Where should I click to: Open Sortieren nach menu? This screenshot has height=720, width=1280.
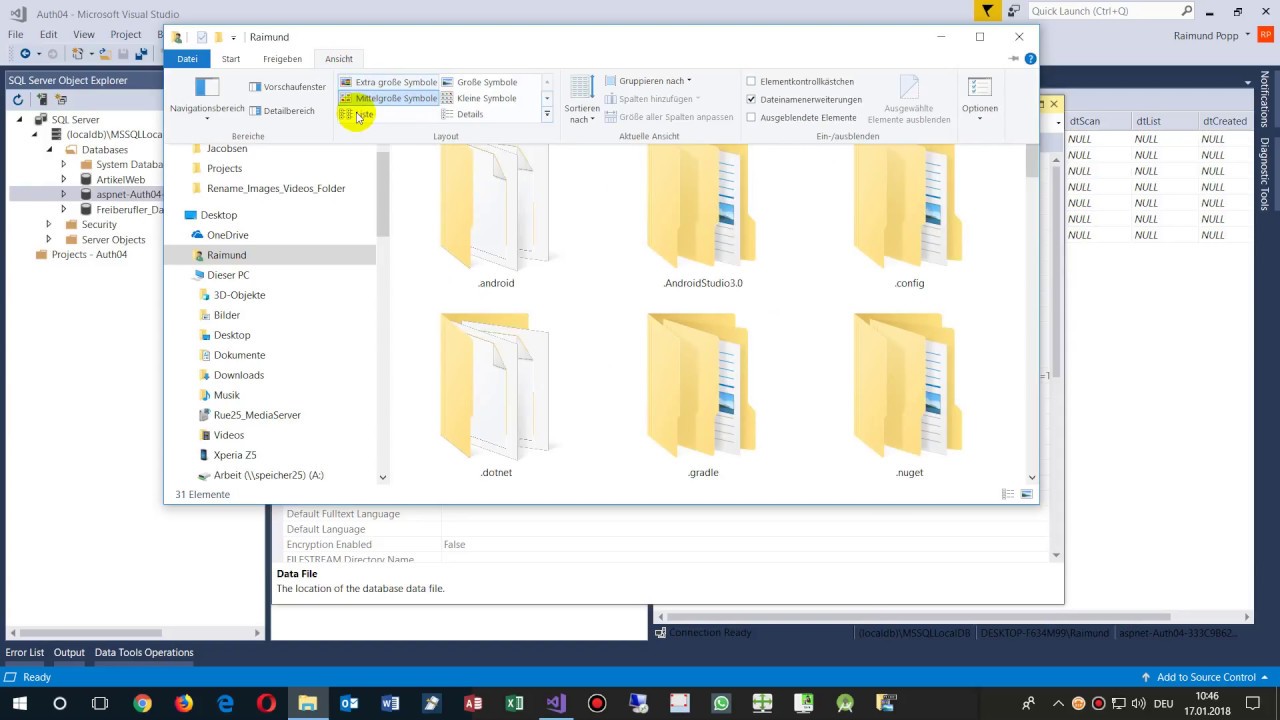coord(581,100)
